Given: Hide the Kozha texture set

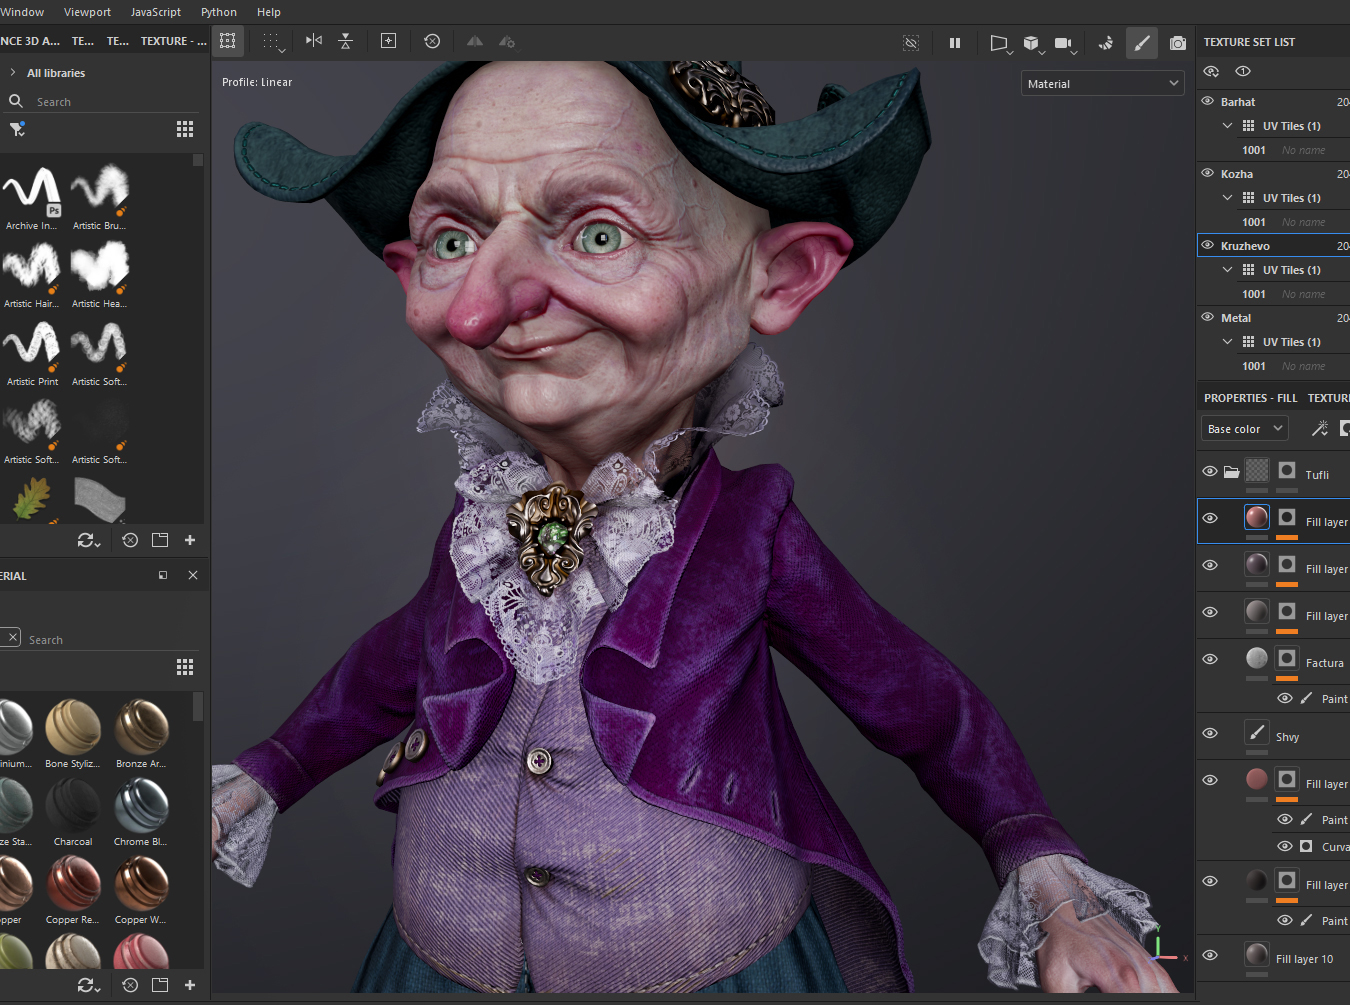Looking at the screenshot, I should click(1208, 173).
